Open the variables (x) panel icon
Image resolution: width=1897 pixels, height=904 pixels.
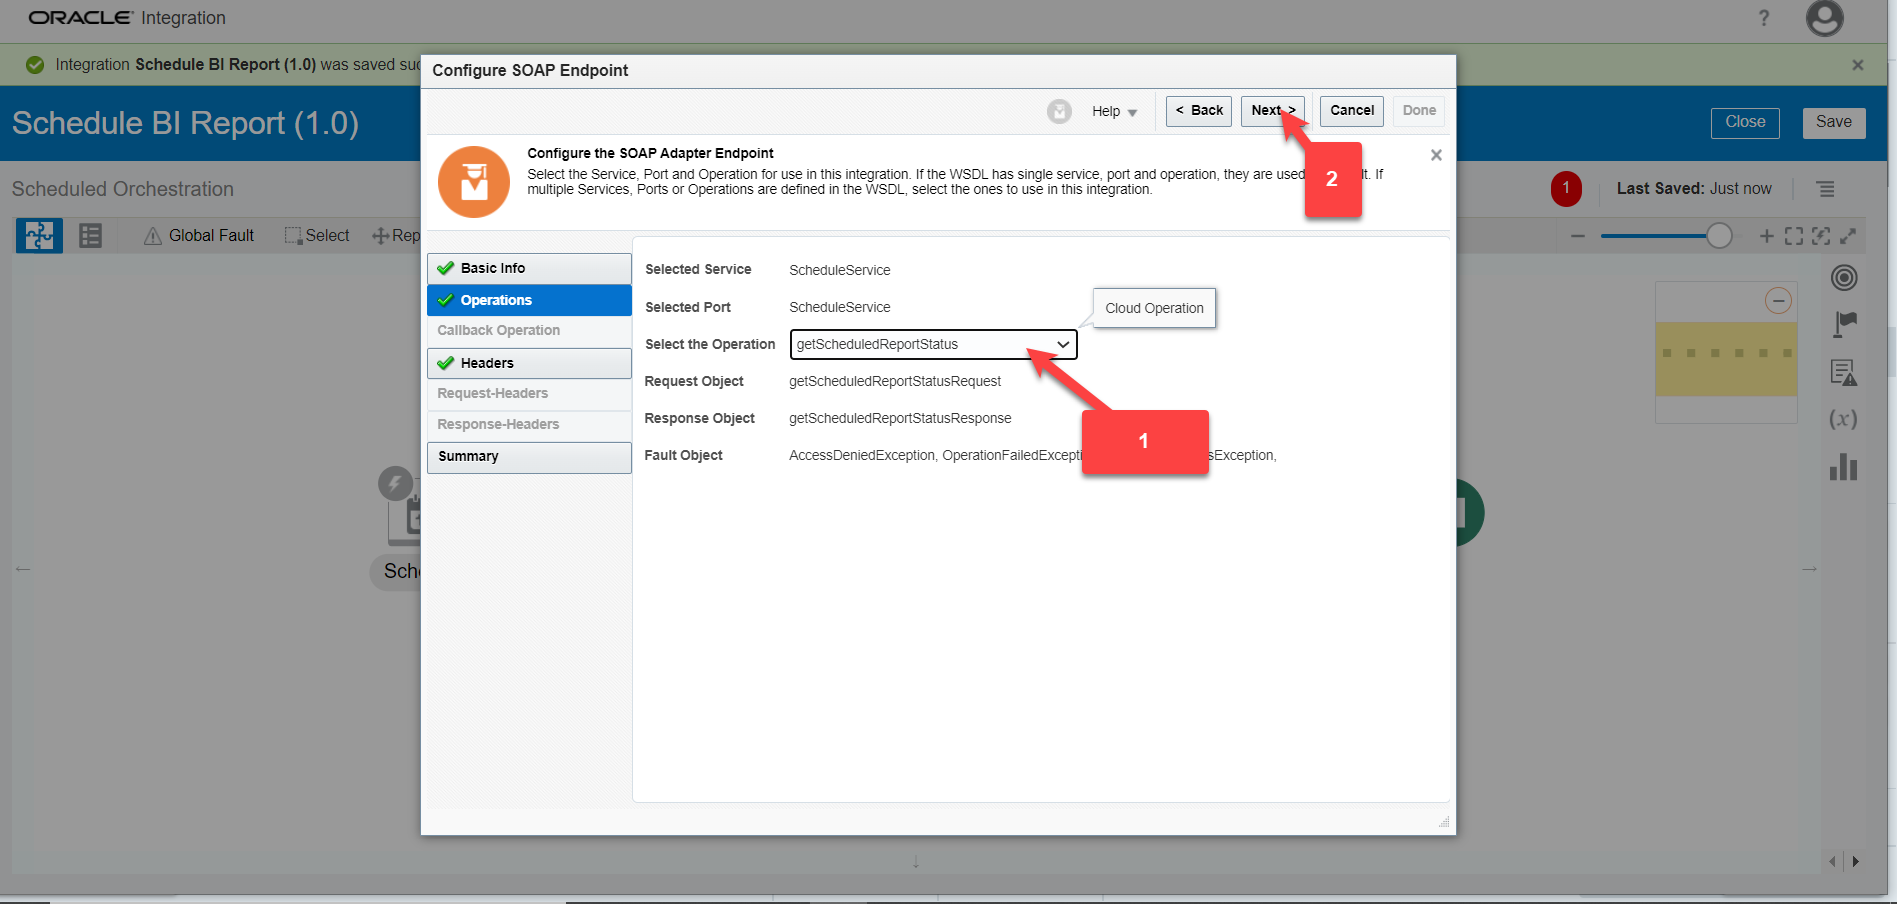point(1843,419)
